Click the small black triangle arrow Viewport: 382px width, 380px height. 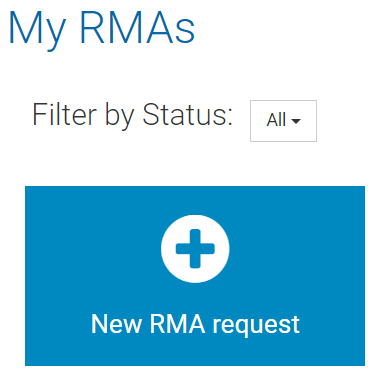(x=296, y=121)
